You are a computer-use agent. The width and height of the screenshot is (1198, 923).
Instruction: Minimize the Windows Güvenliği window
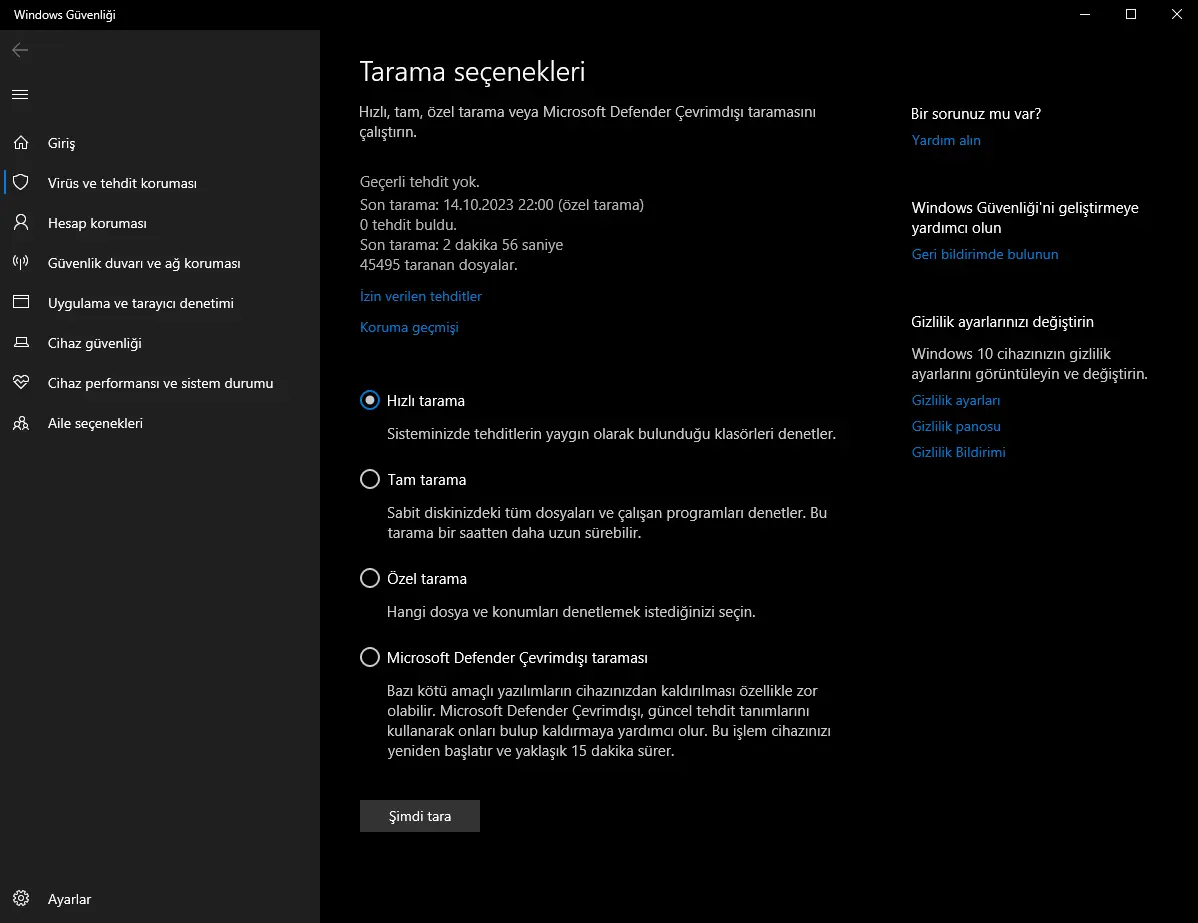tap(1085, 15)
